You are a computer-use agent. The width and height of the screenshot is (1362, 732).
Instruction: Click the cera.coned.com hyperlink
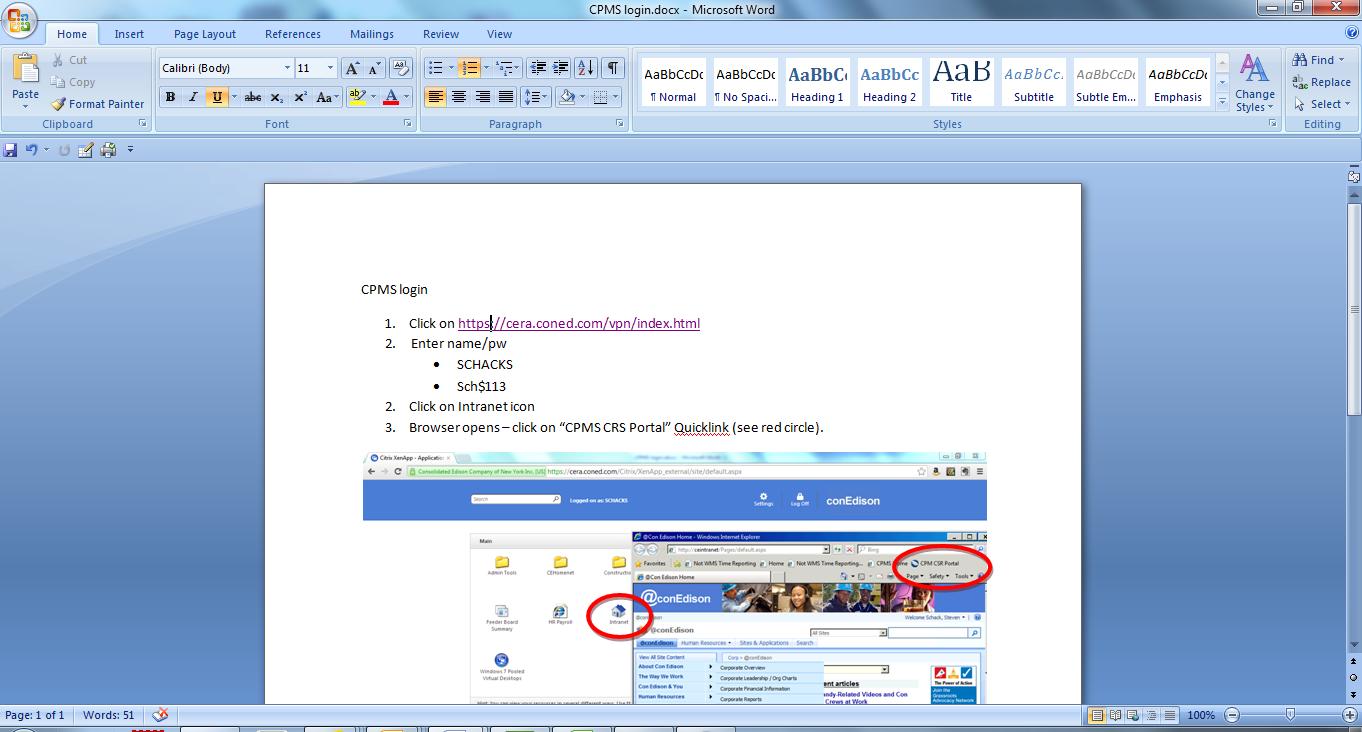[578, 323]
